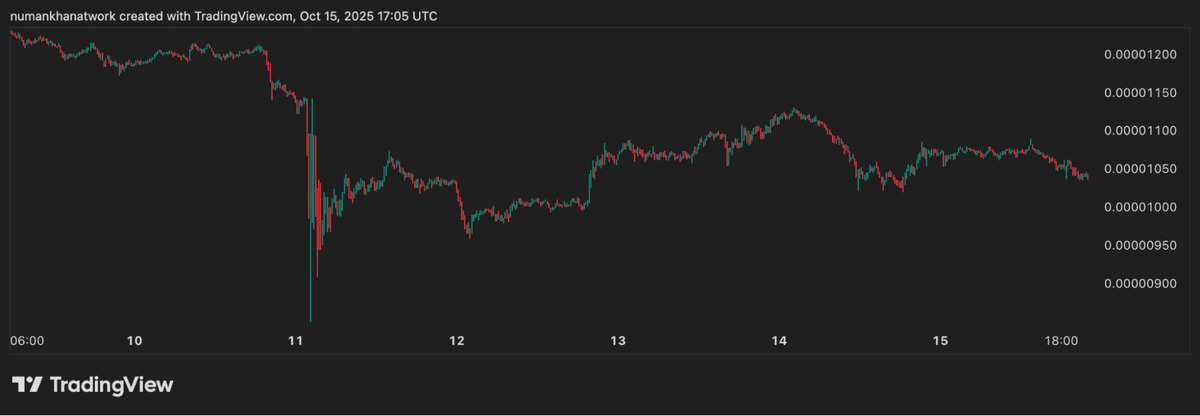
Task: Select the 18:00 time axis label
Action: tap(1061, 341)
